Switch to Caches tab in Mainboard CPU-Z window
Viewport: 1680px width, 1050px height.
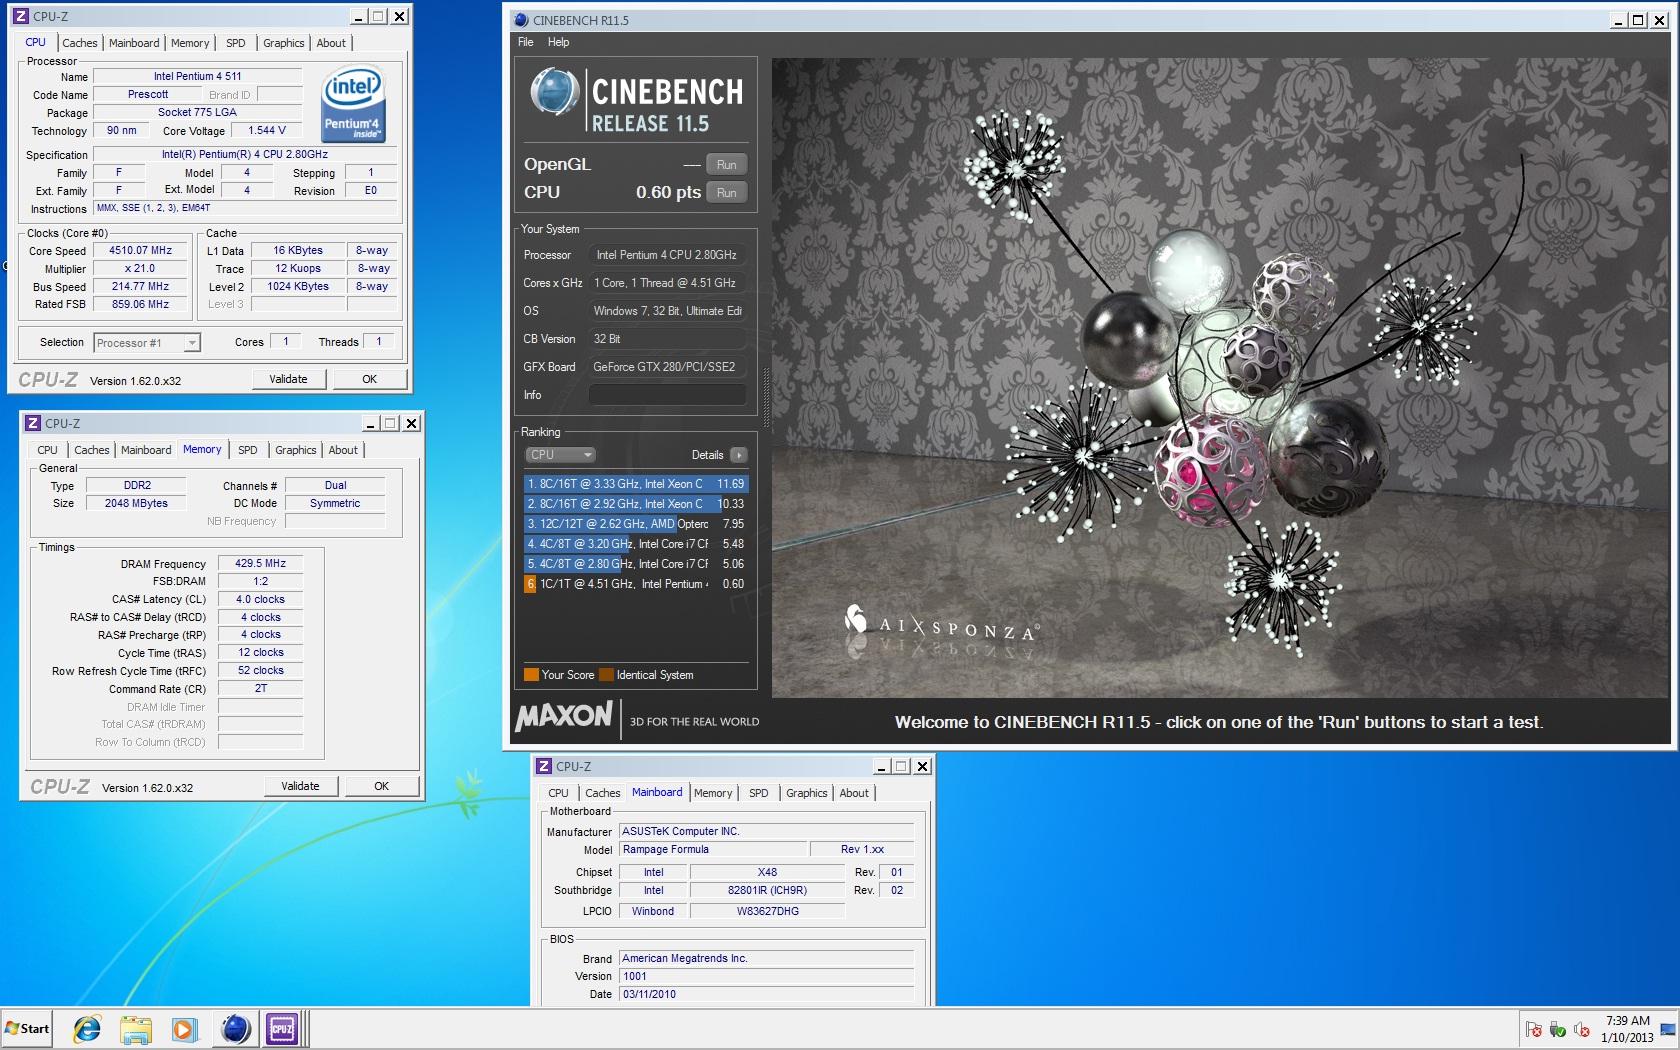[x=603, y=793]
